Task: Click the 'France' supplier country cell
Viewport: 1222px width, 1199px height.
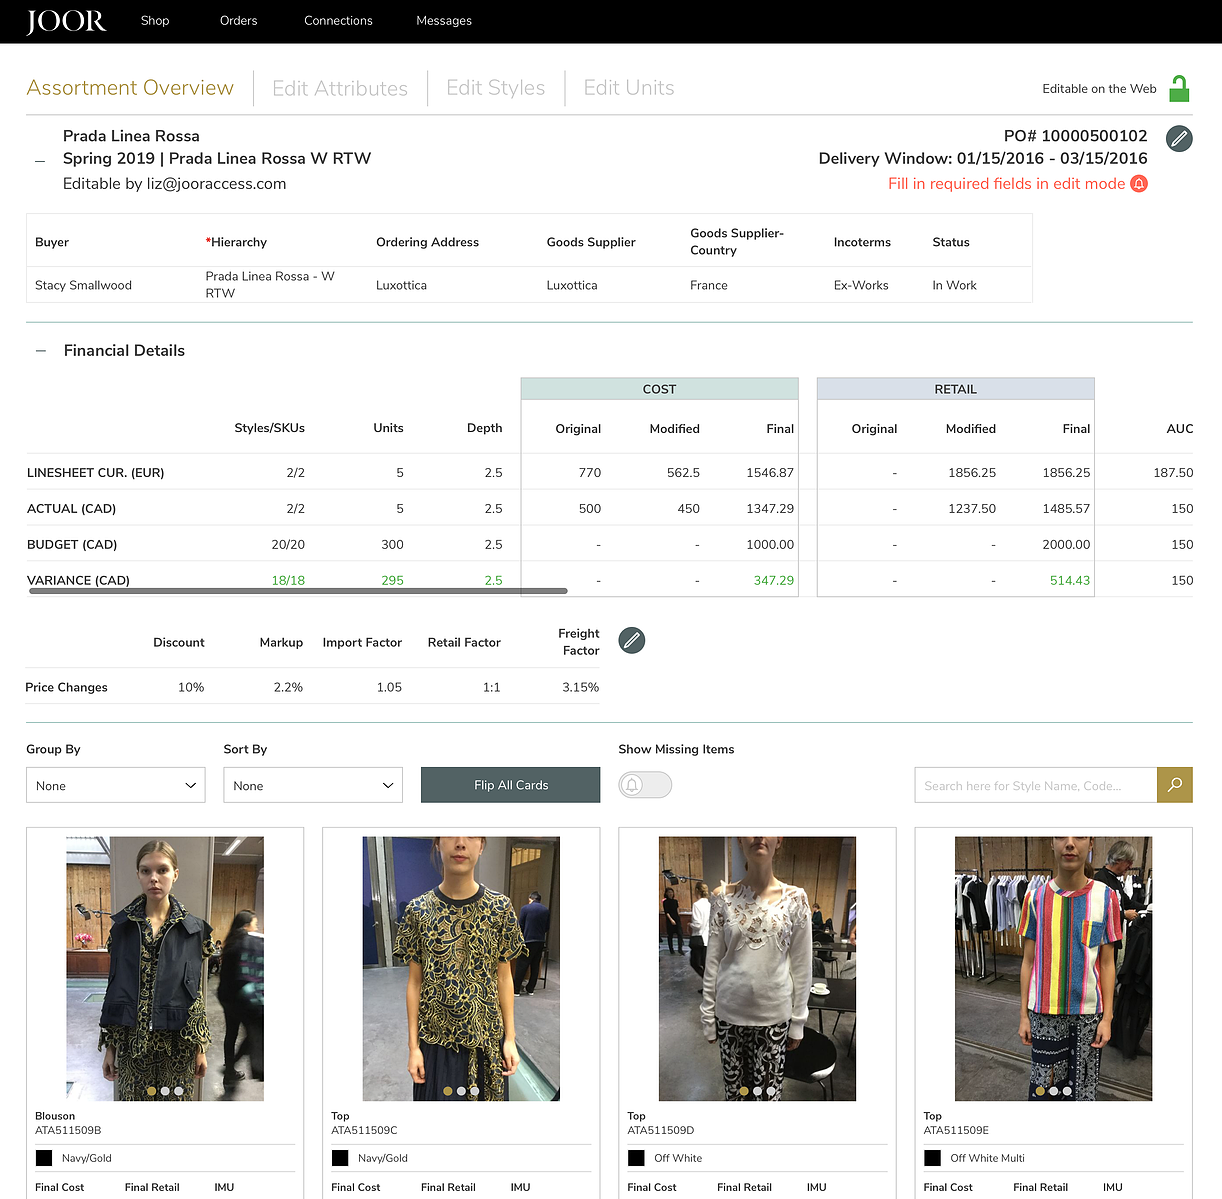Action: click(709, 285)
